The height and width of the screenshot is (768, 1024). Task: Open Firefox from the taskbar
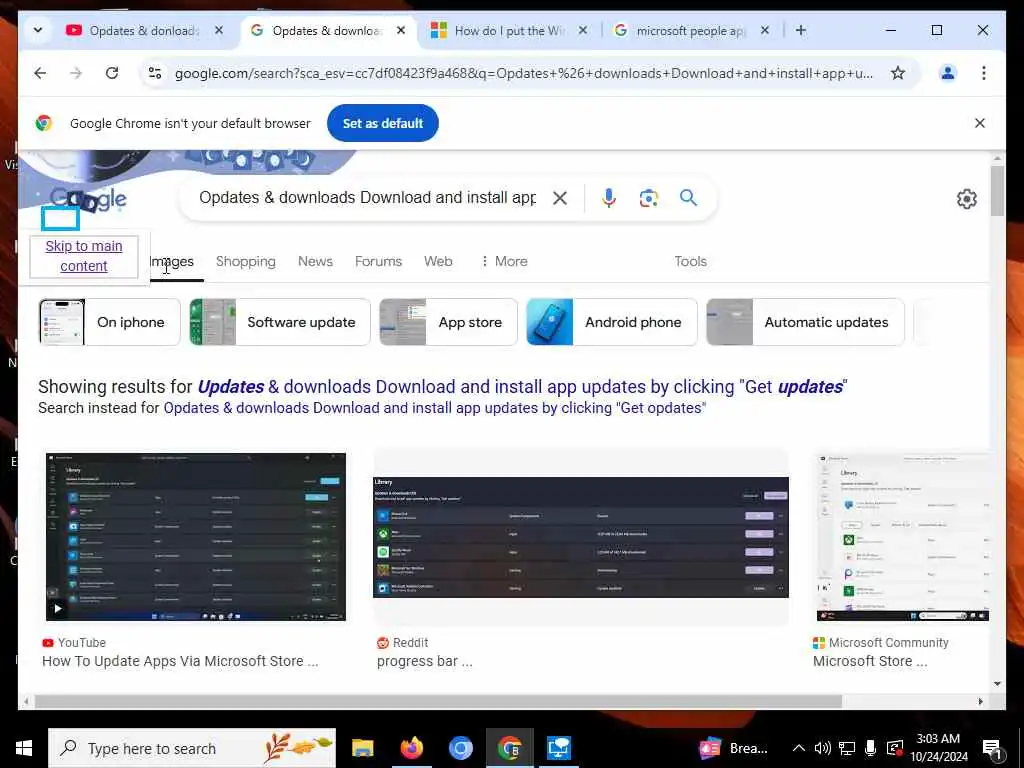coord(411,748)
